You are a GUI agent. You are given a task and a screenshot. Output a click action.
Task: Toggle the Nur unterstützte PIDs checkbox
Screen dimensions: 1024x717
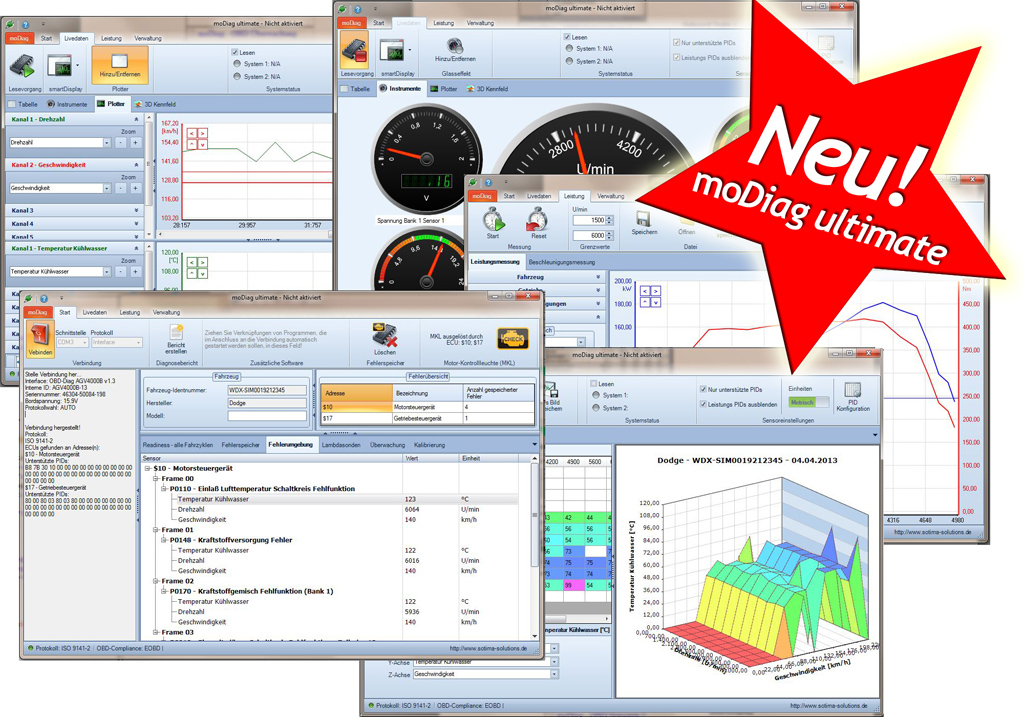704,390
